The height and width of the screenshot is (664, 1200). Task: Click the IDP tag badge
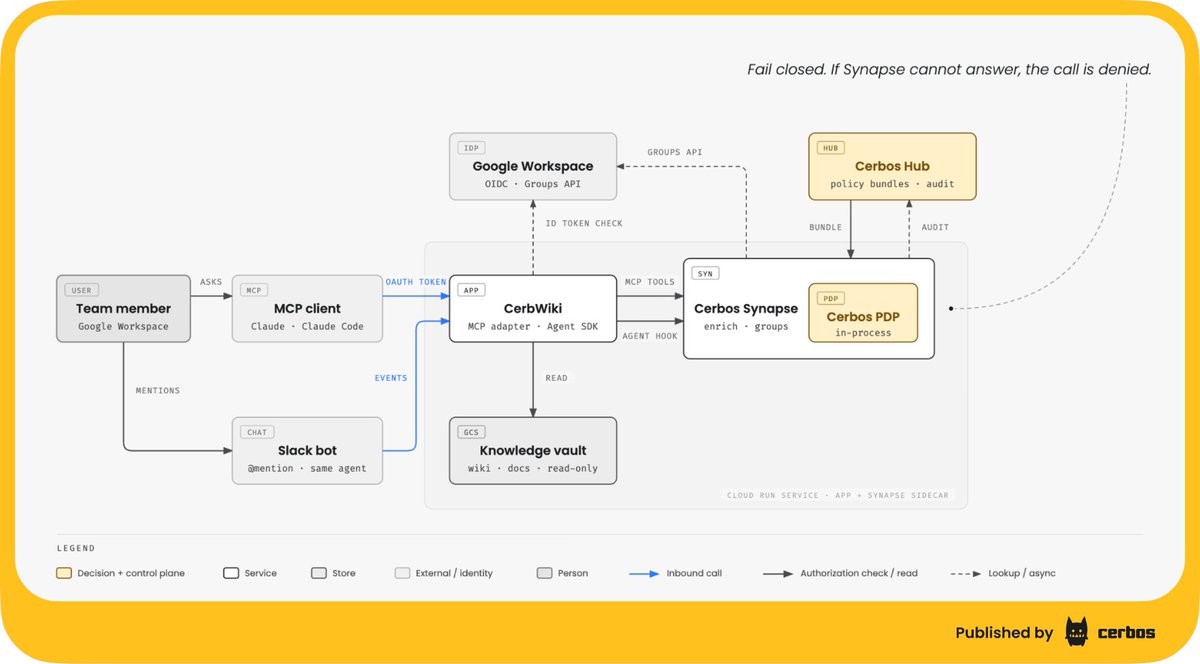471,148
